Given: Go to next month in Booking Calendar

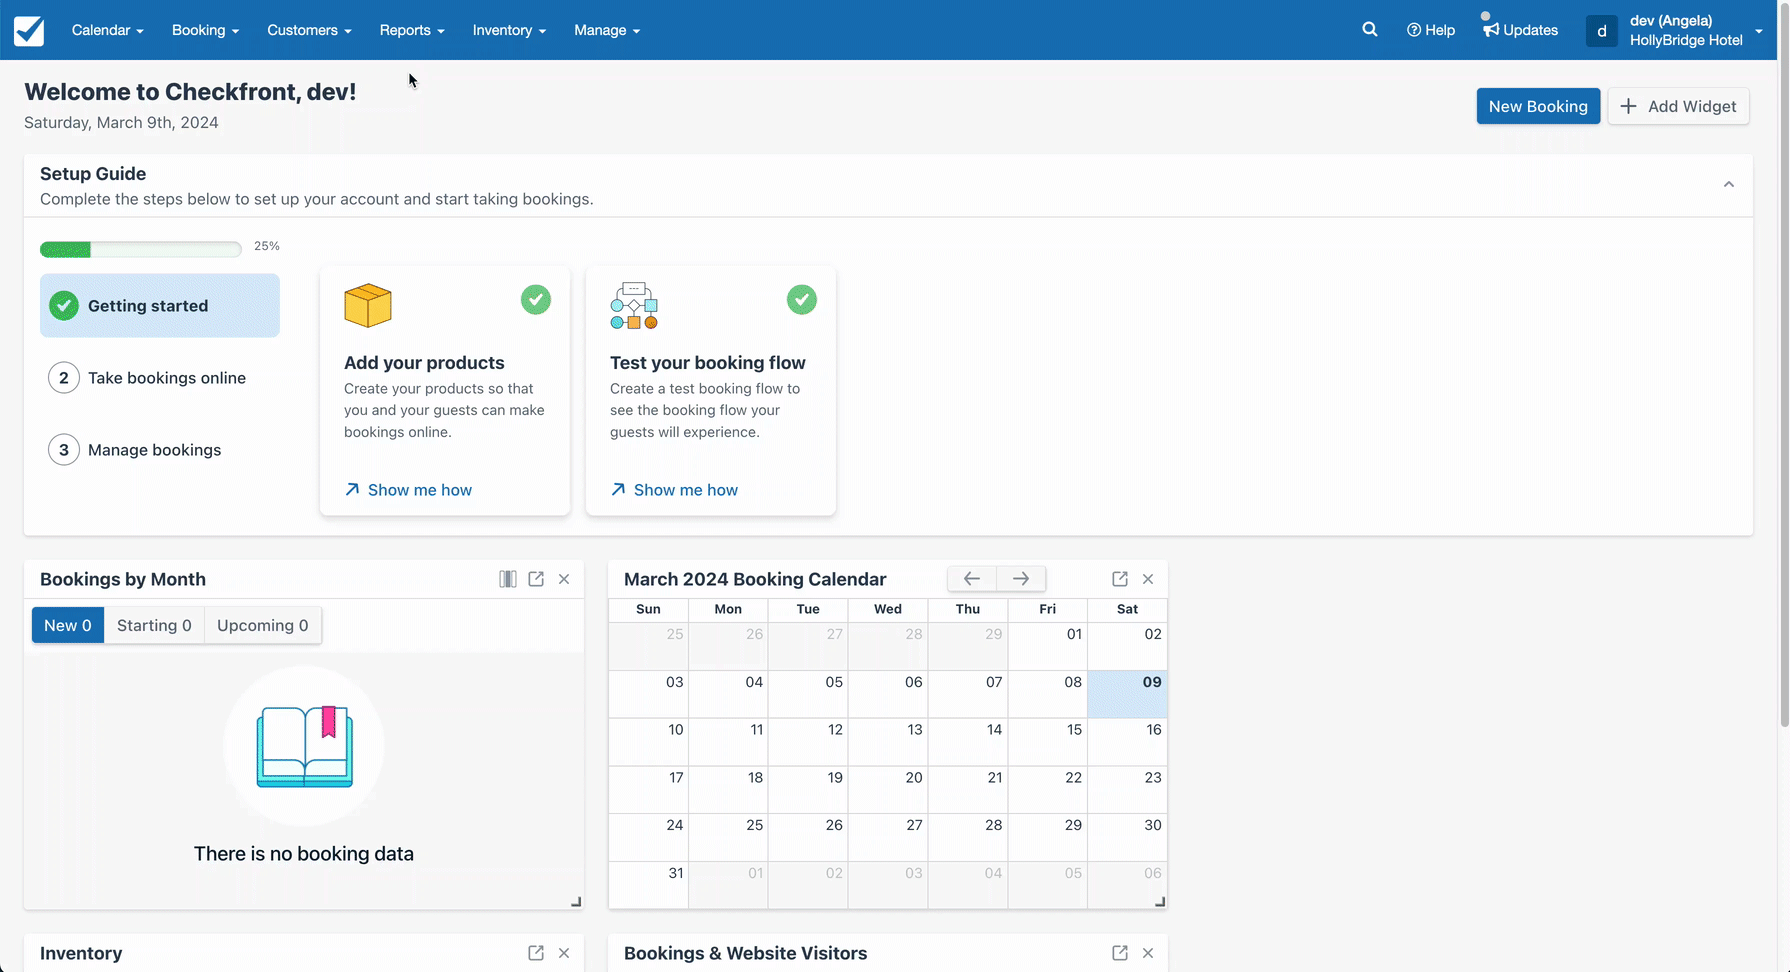Looking at the screenshot, I should pos(1021,579).
